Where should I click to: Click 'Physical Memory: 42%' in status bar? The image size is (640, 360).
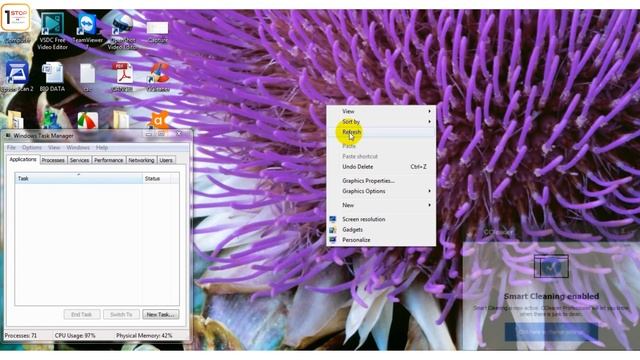click(x=144, y=336)
